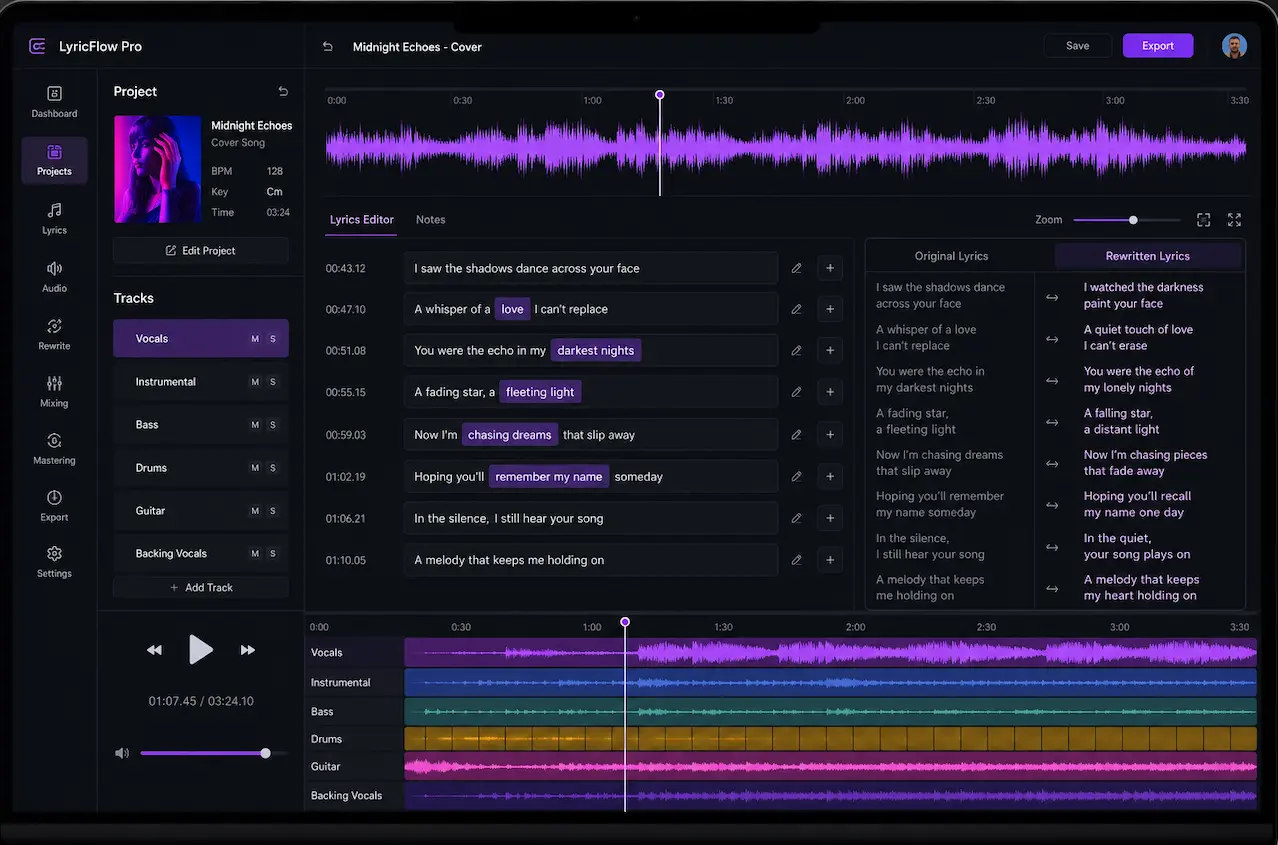This screenshot has height=845, width=1278.
Task: Mute the Vocals track
Action: click(255, 339)
